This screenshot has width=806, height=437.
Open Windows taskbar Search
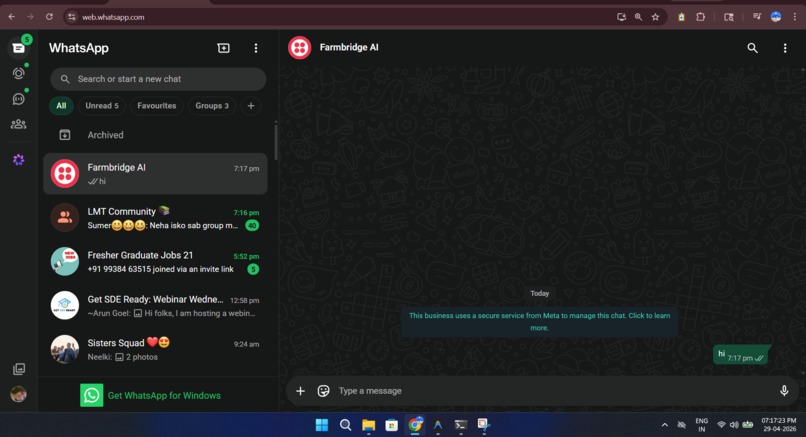coord(345,425)
